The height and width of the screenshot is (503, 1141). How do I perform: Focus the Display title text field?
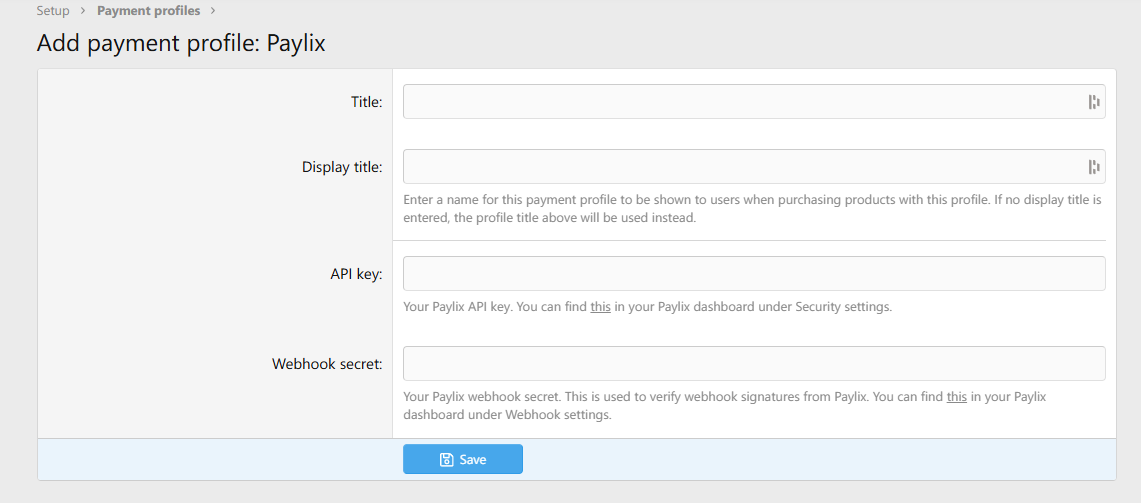754,167
